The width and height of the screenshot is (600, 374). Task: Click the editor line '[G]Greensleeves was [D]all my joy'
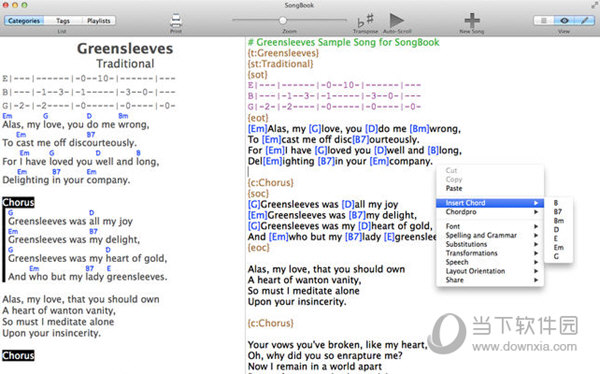[x=323, y=204]
